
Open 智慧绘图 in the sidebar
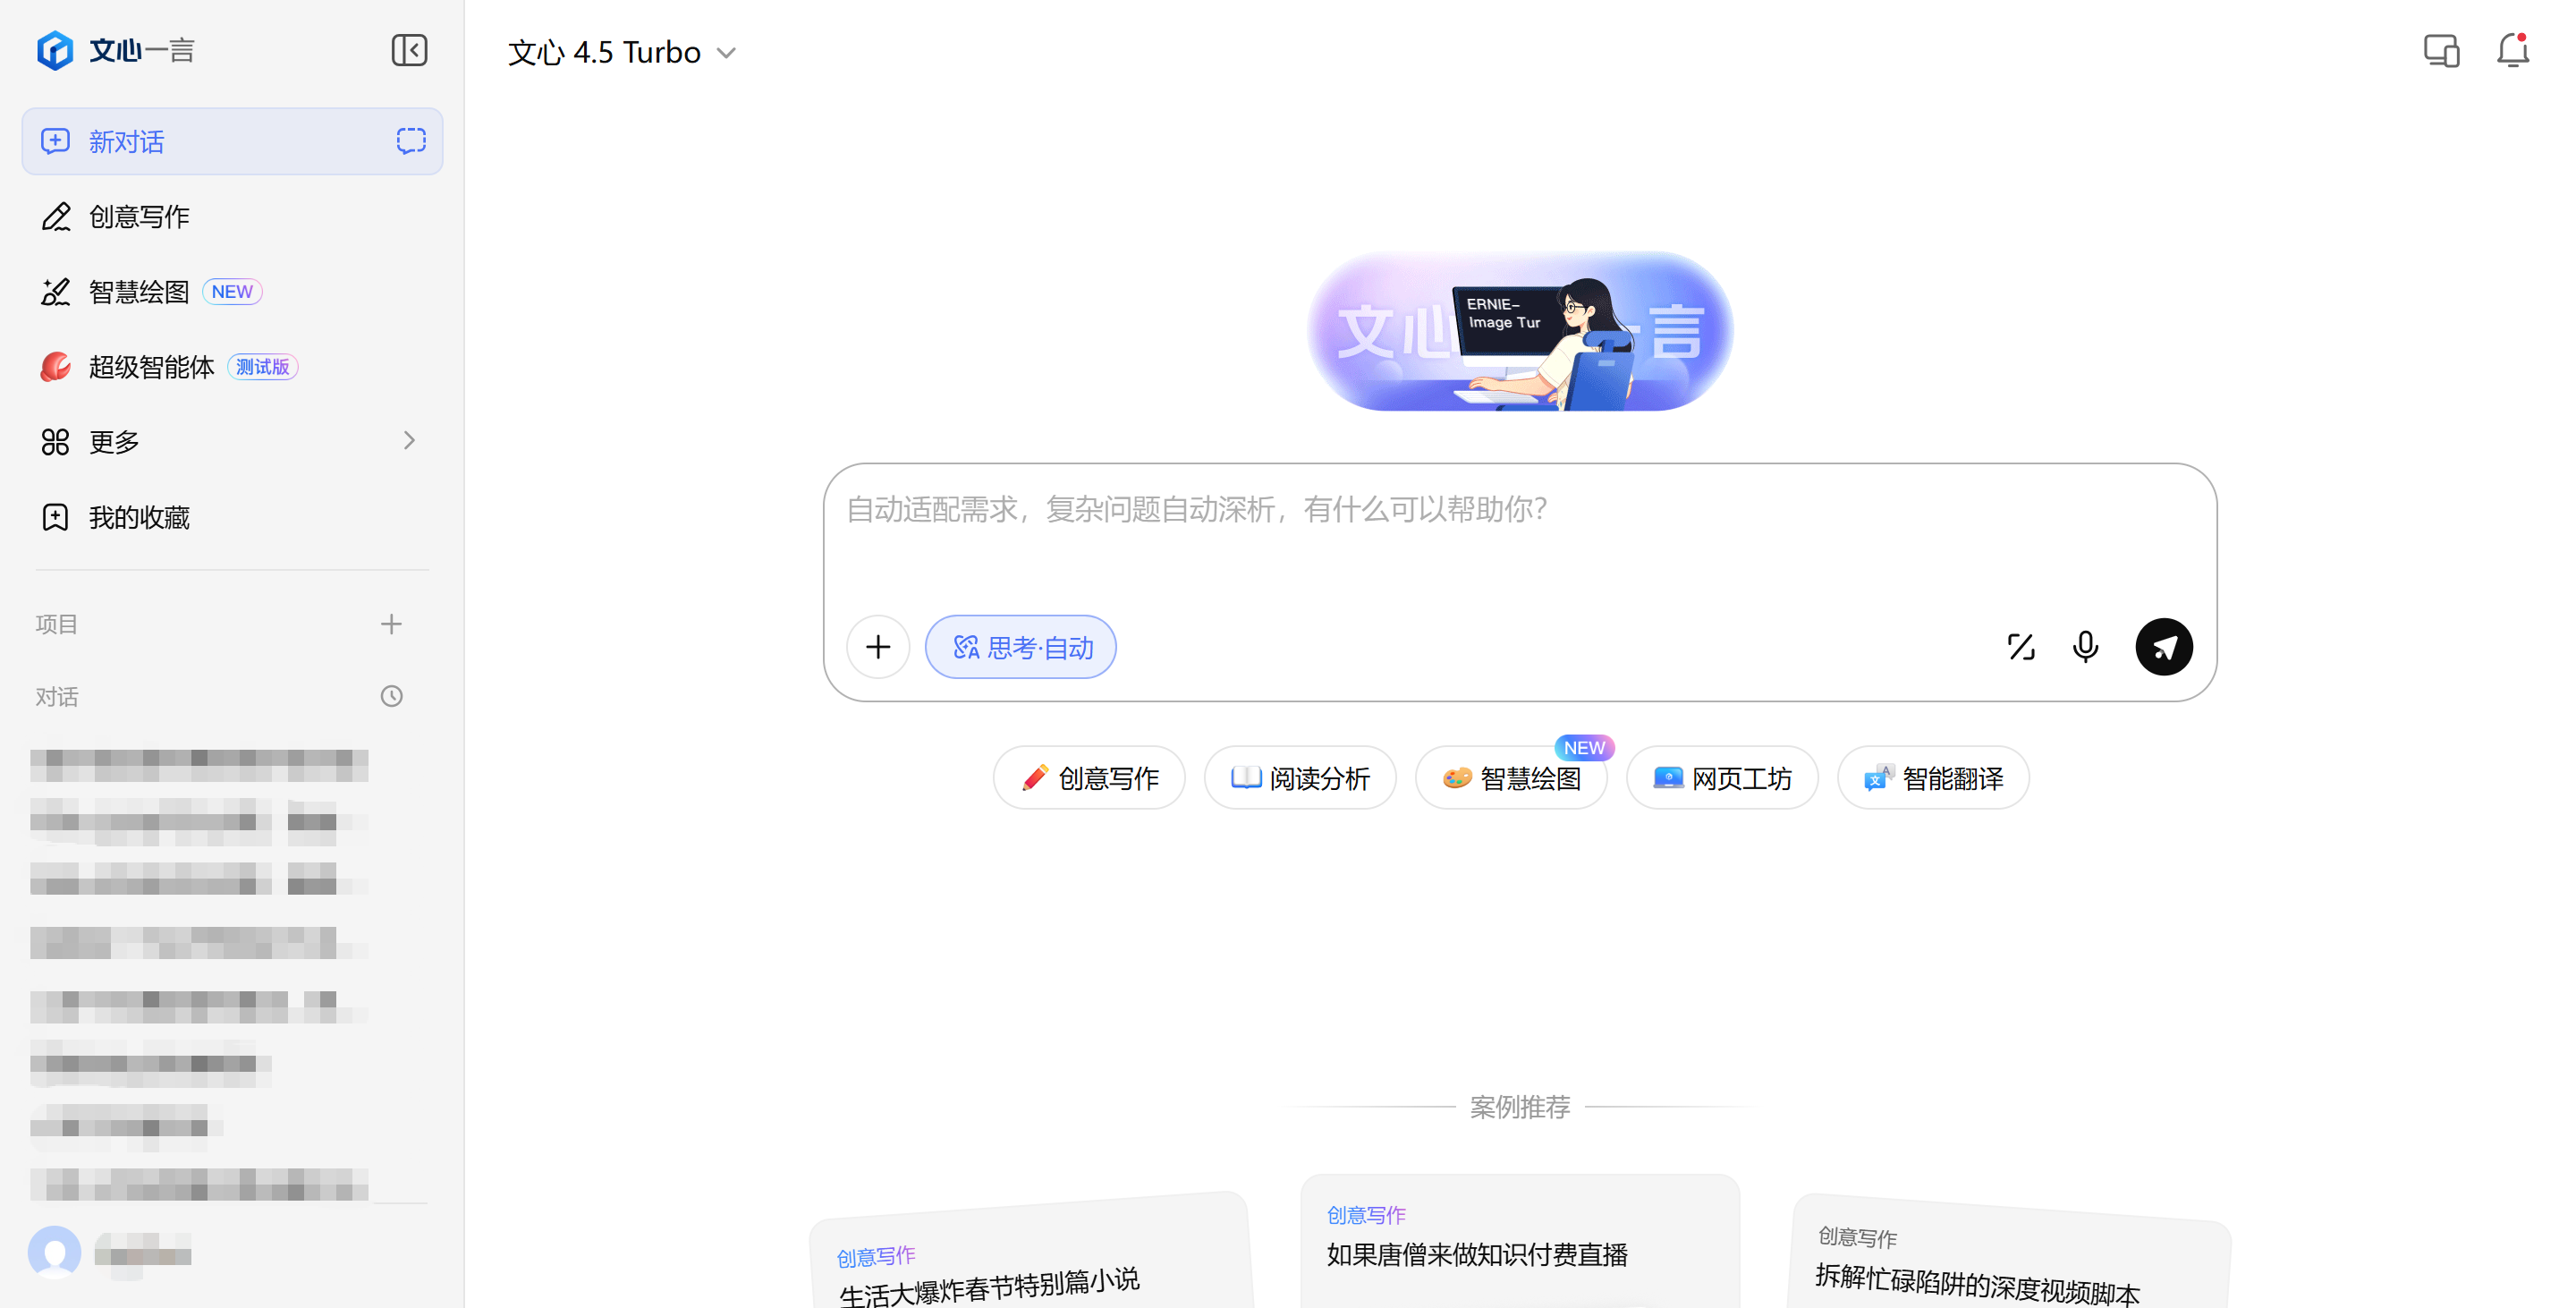coord(232,292)
